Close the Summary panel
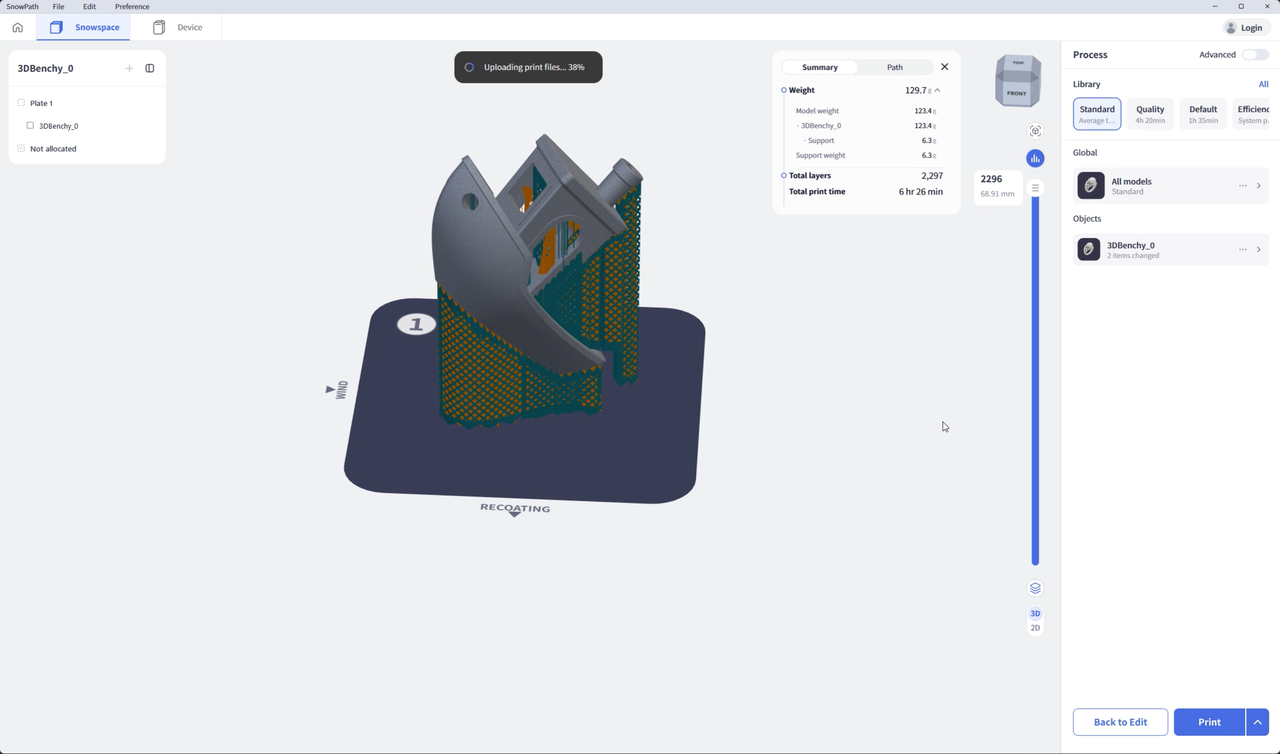 coord(944,67)
